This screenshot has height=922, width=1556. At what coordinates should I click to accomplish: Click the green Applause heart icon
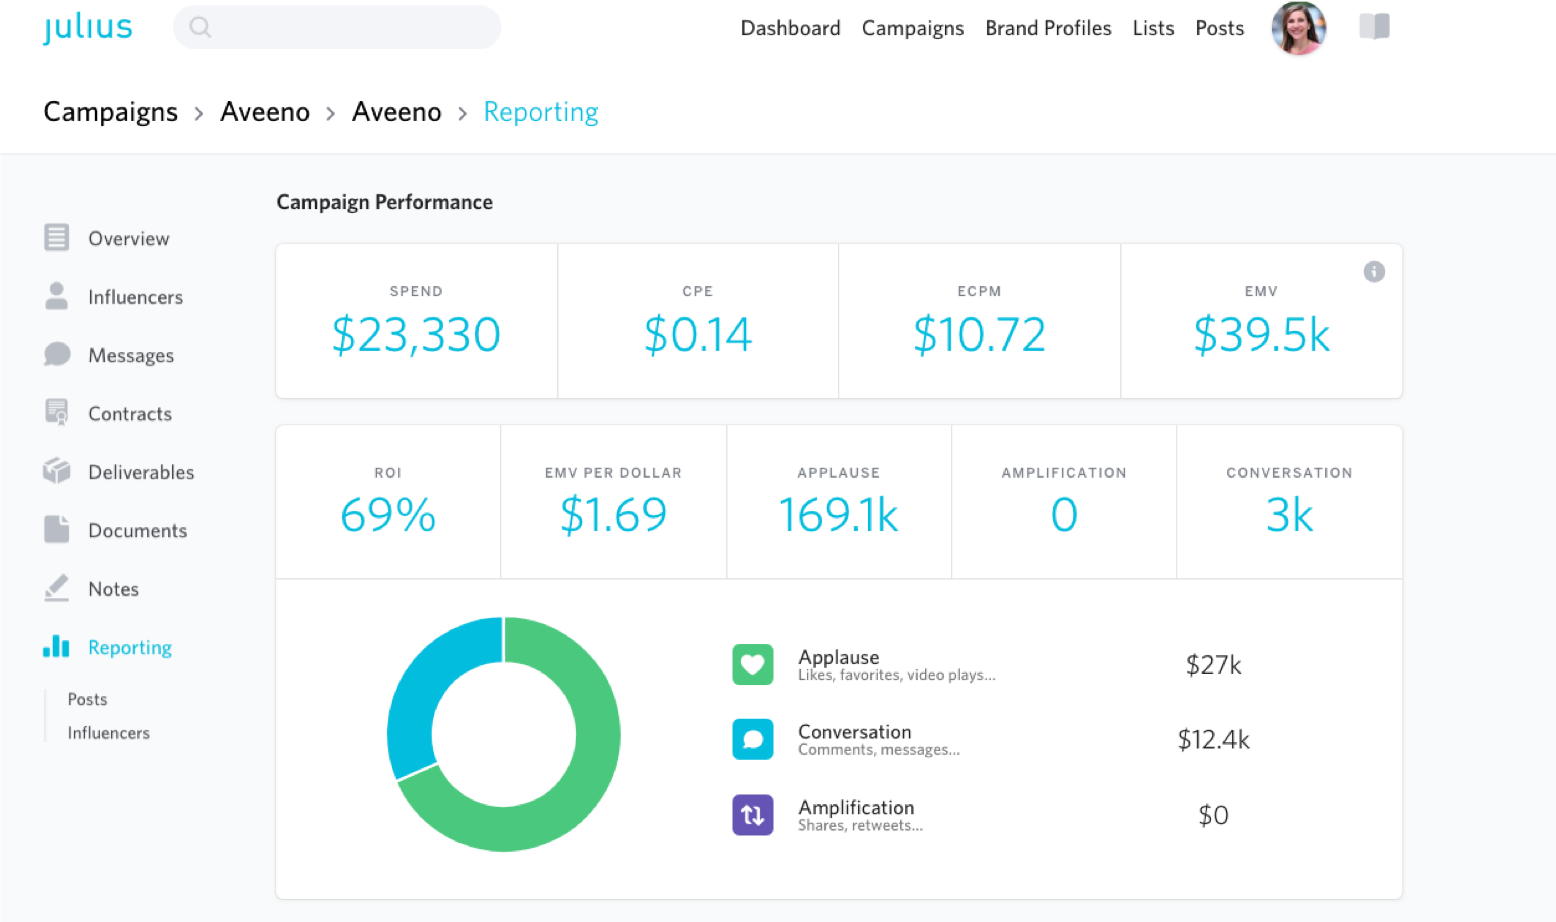tap(752, 665)
